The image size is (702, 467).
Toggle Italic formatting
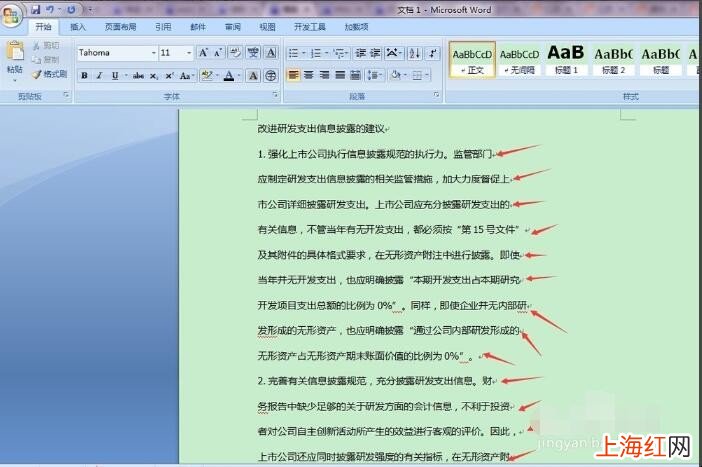pyautogui.click(x=99, y=76)
